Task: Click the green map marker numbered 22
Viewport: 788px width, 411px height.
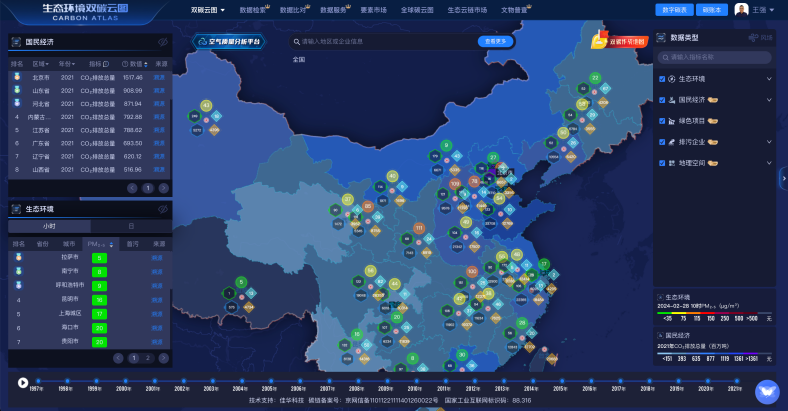Action: point(595,77)
